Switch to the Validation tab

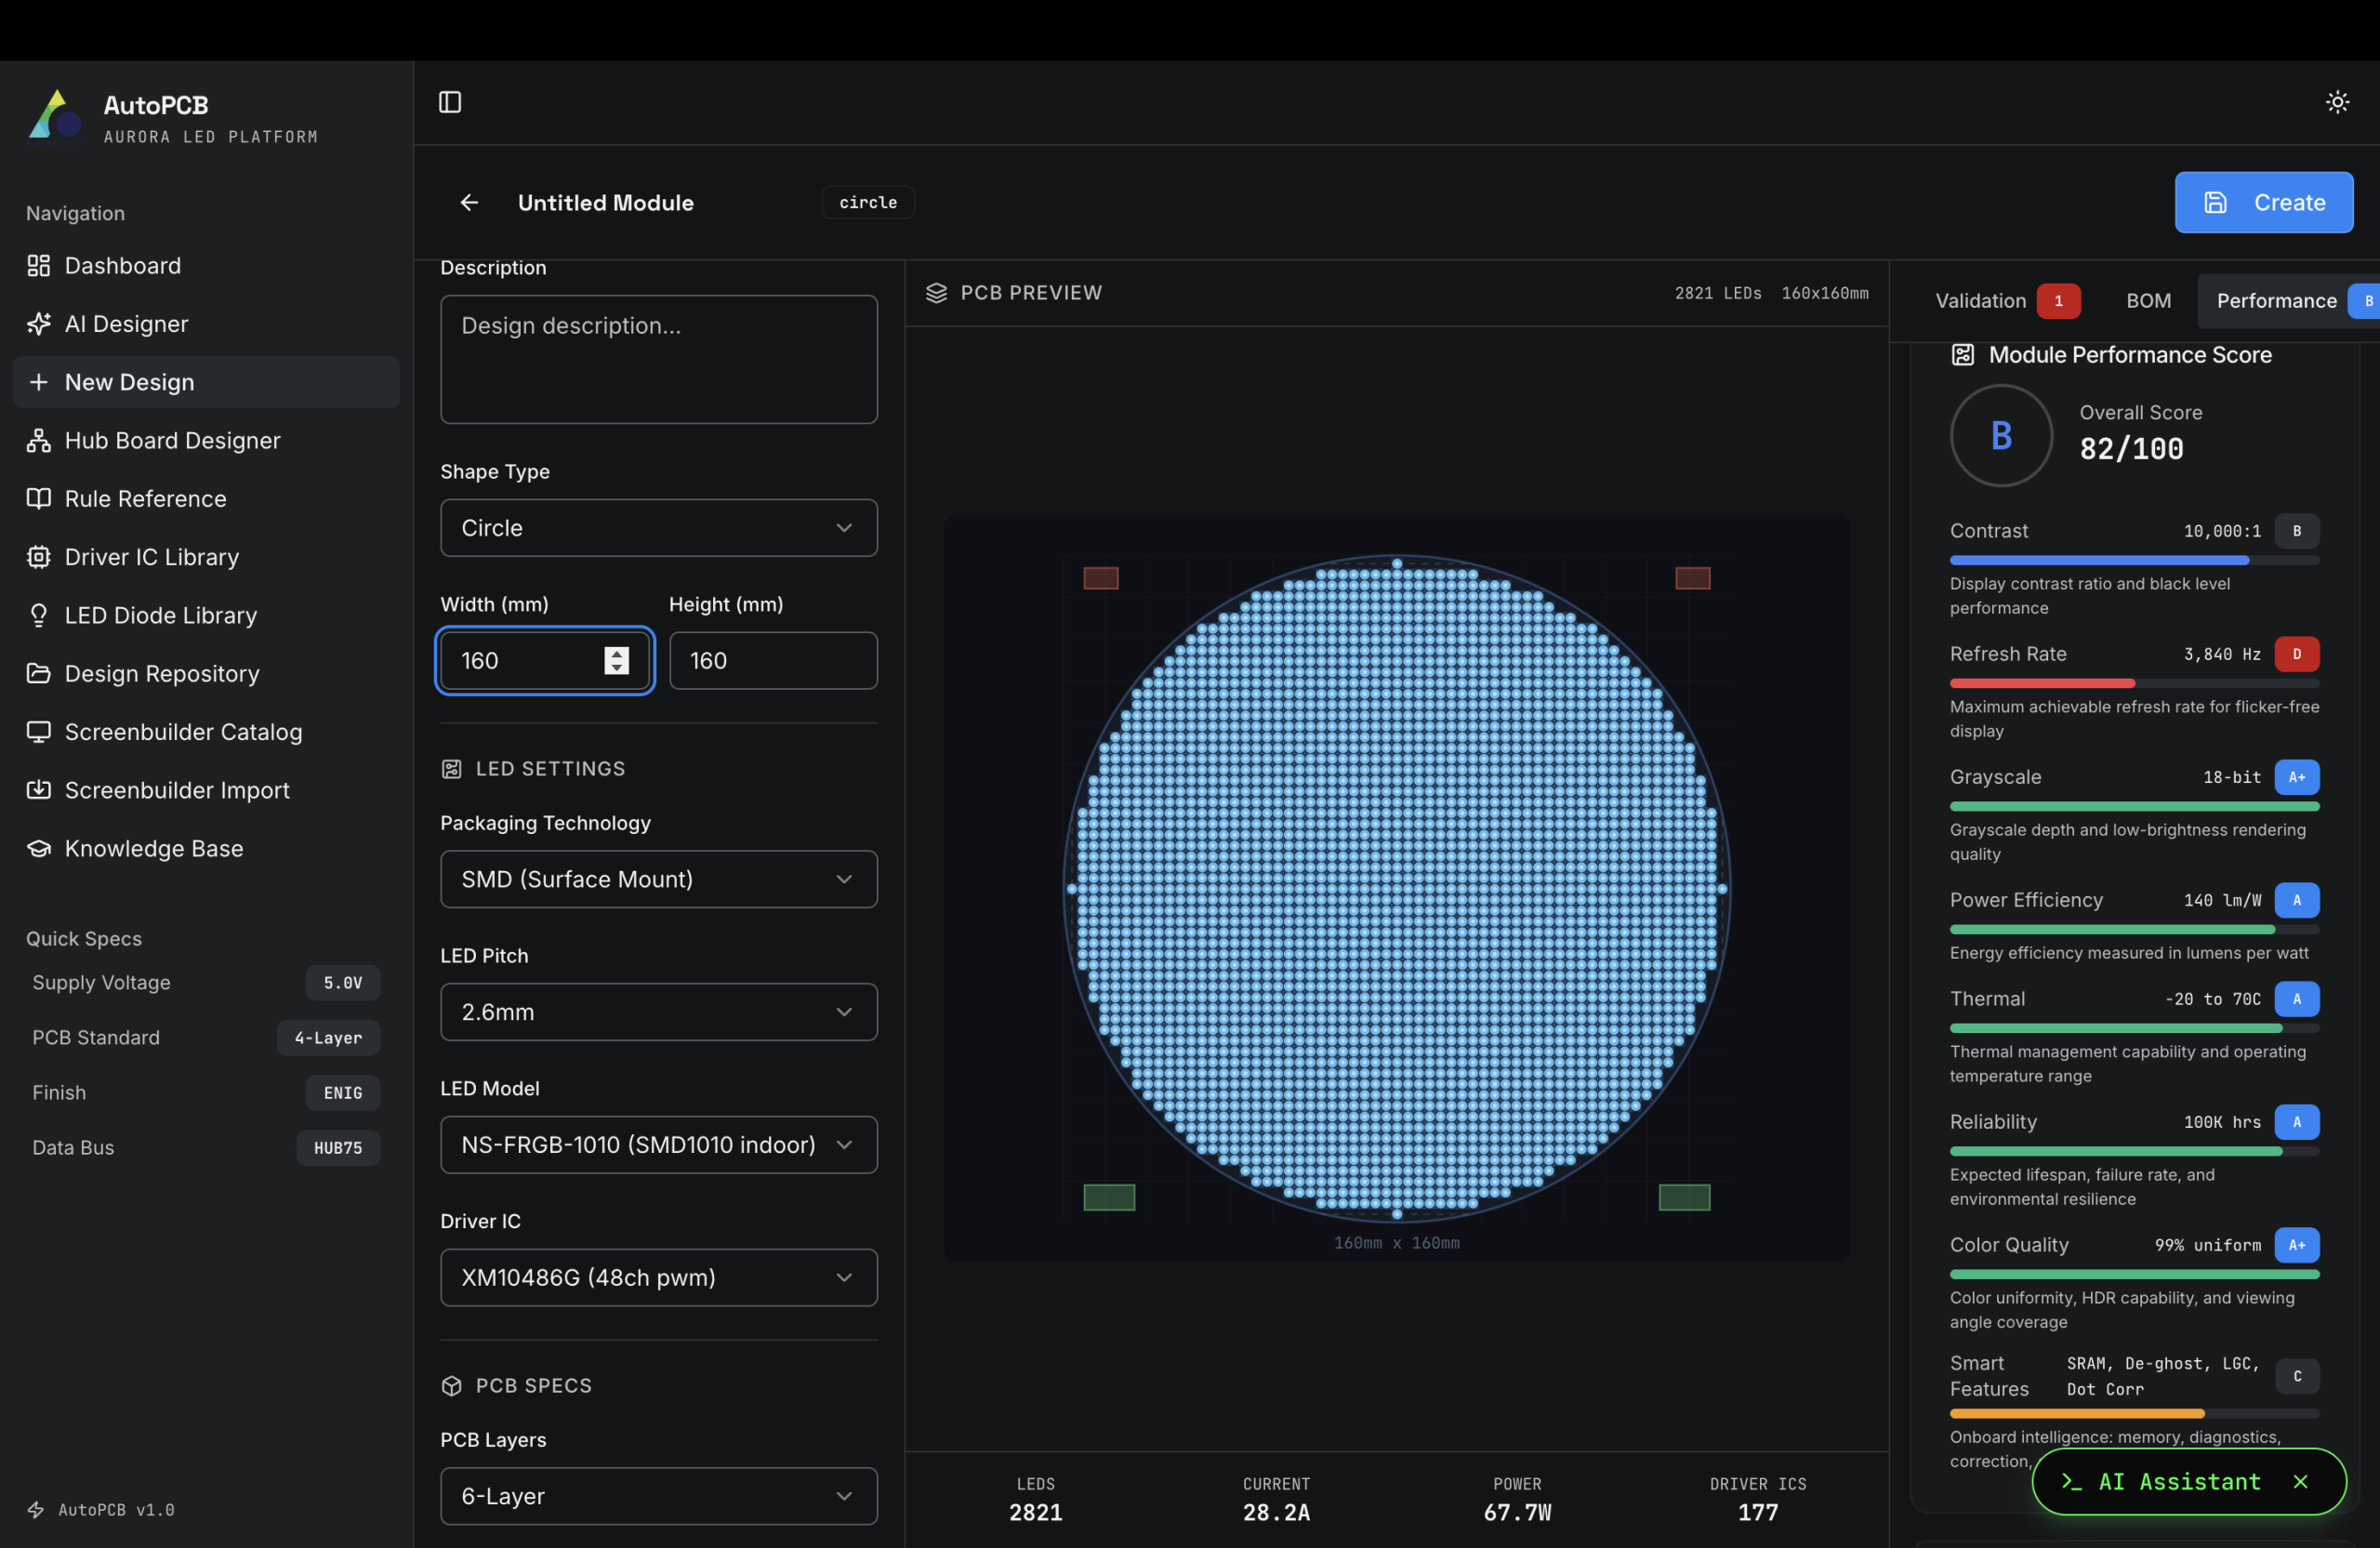[x=1980, y=301]
